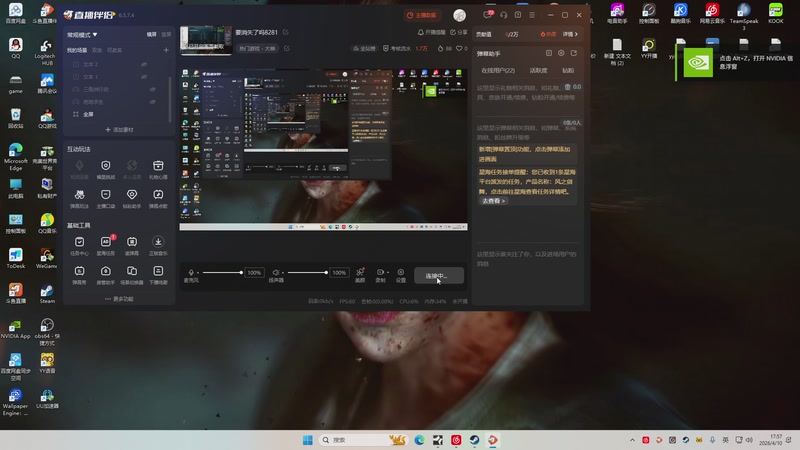Screen dimensions: 800x450
Task: Click microphone 100% value field
Action: (x=254, y=273)
